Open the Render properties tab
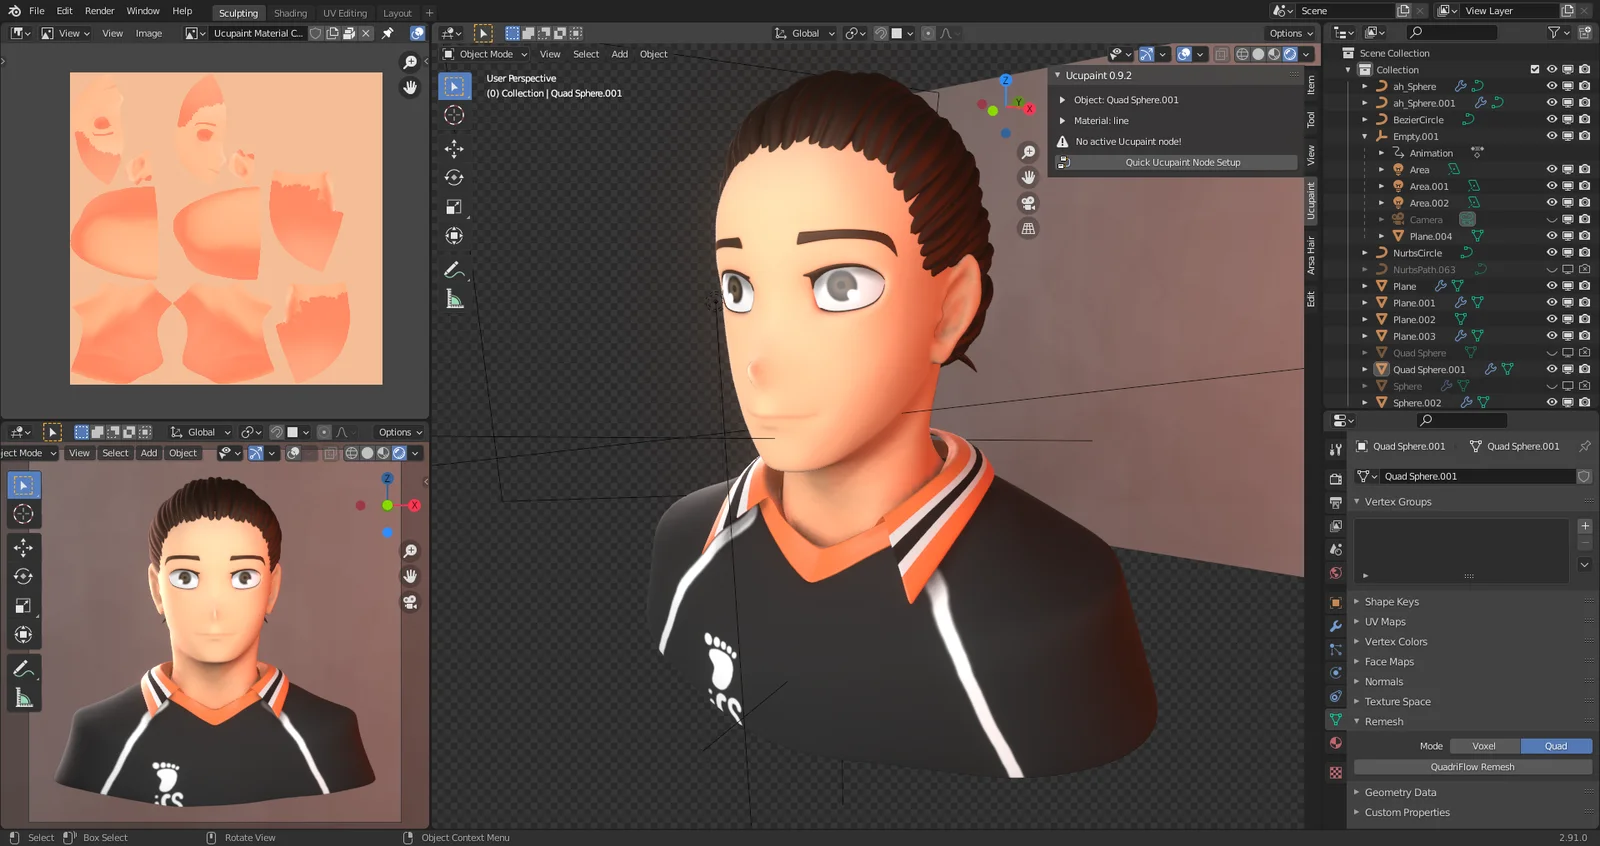 pyautogui.click(x=1336, y=478)
